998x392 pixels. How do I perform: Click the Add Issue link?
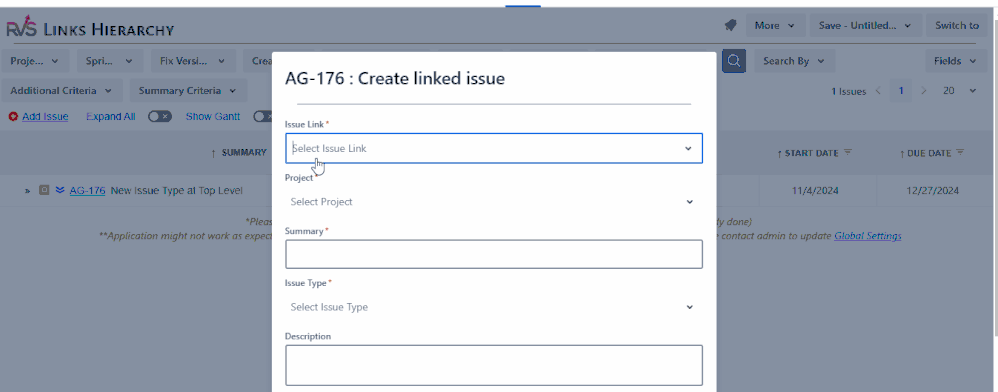[x=45, y=117]
